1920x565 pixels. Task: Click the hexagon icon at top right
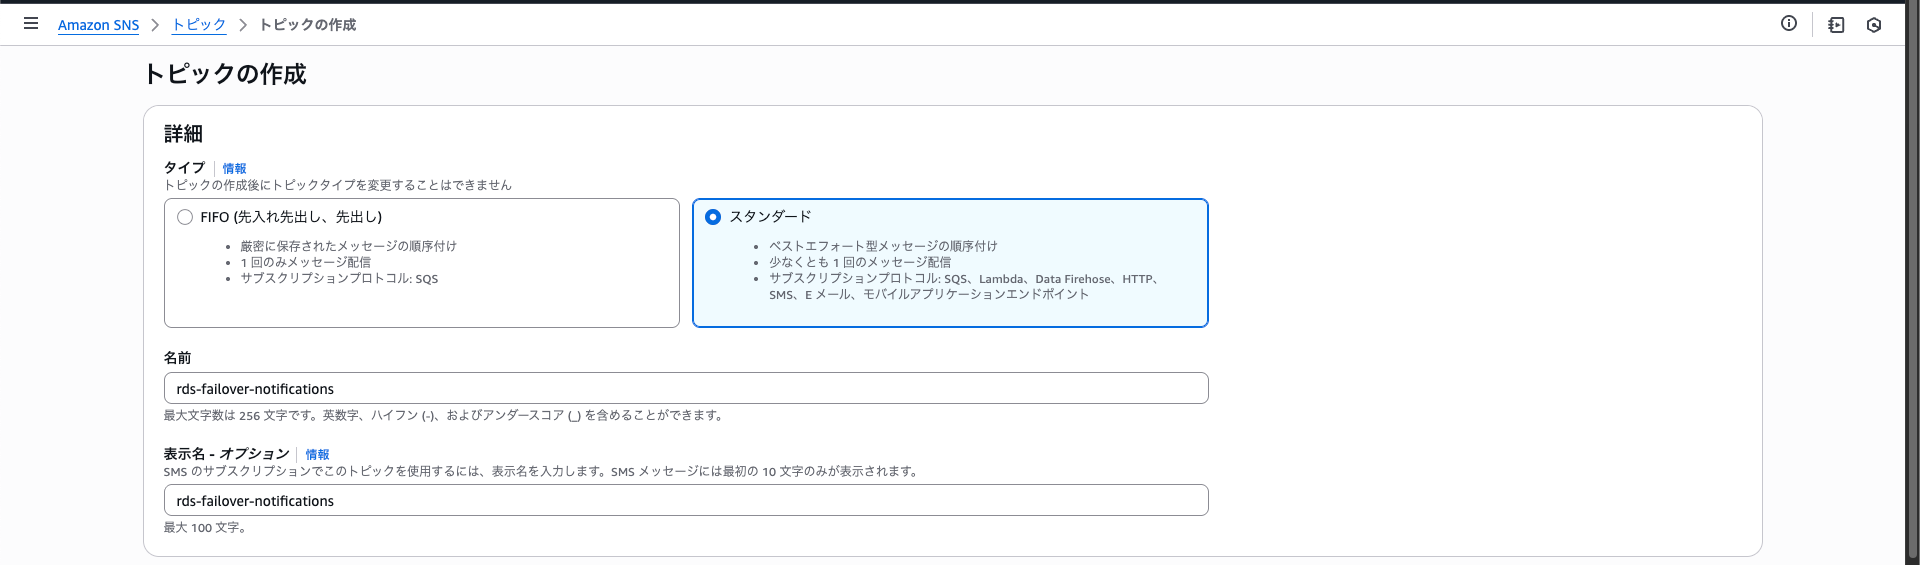[x=1874, y=25]
